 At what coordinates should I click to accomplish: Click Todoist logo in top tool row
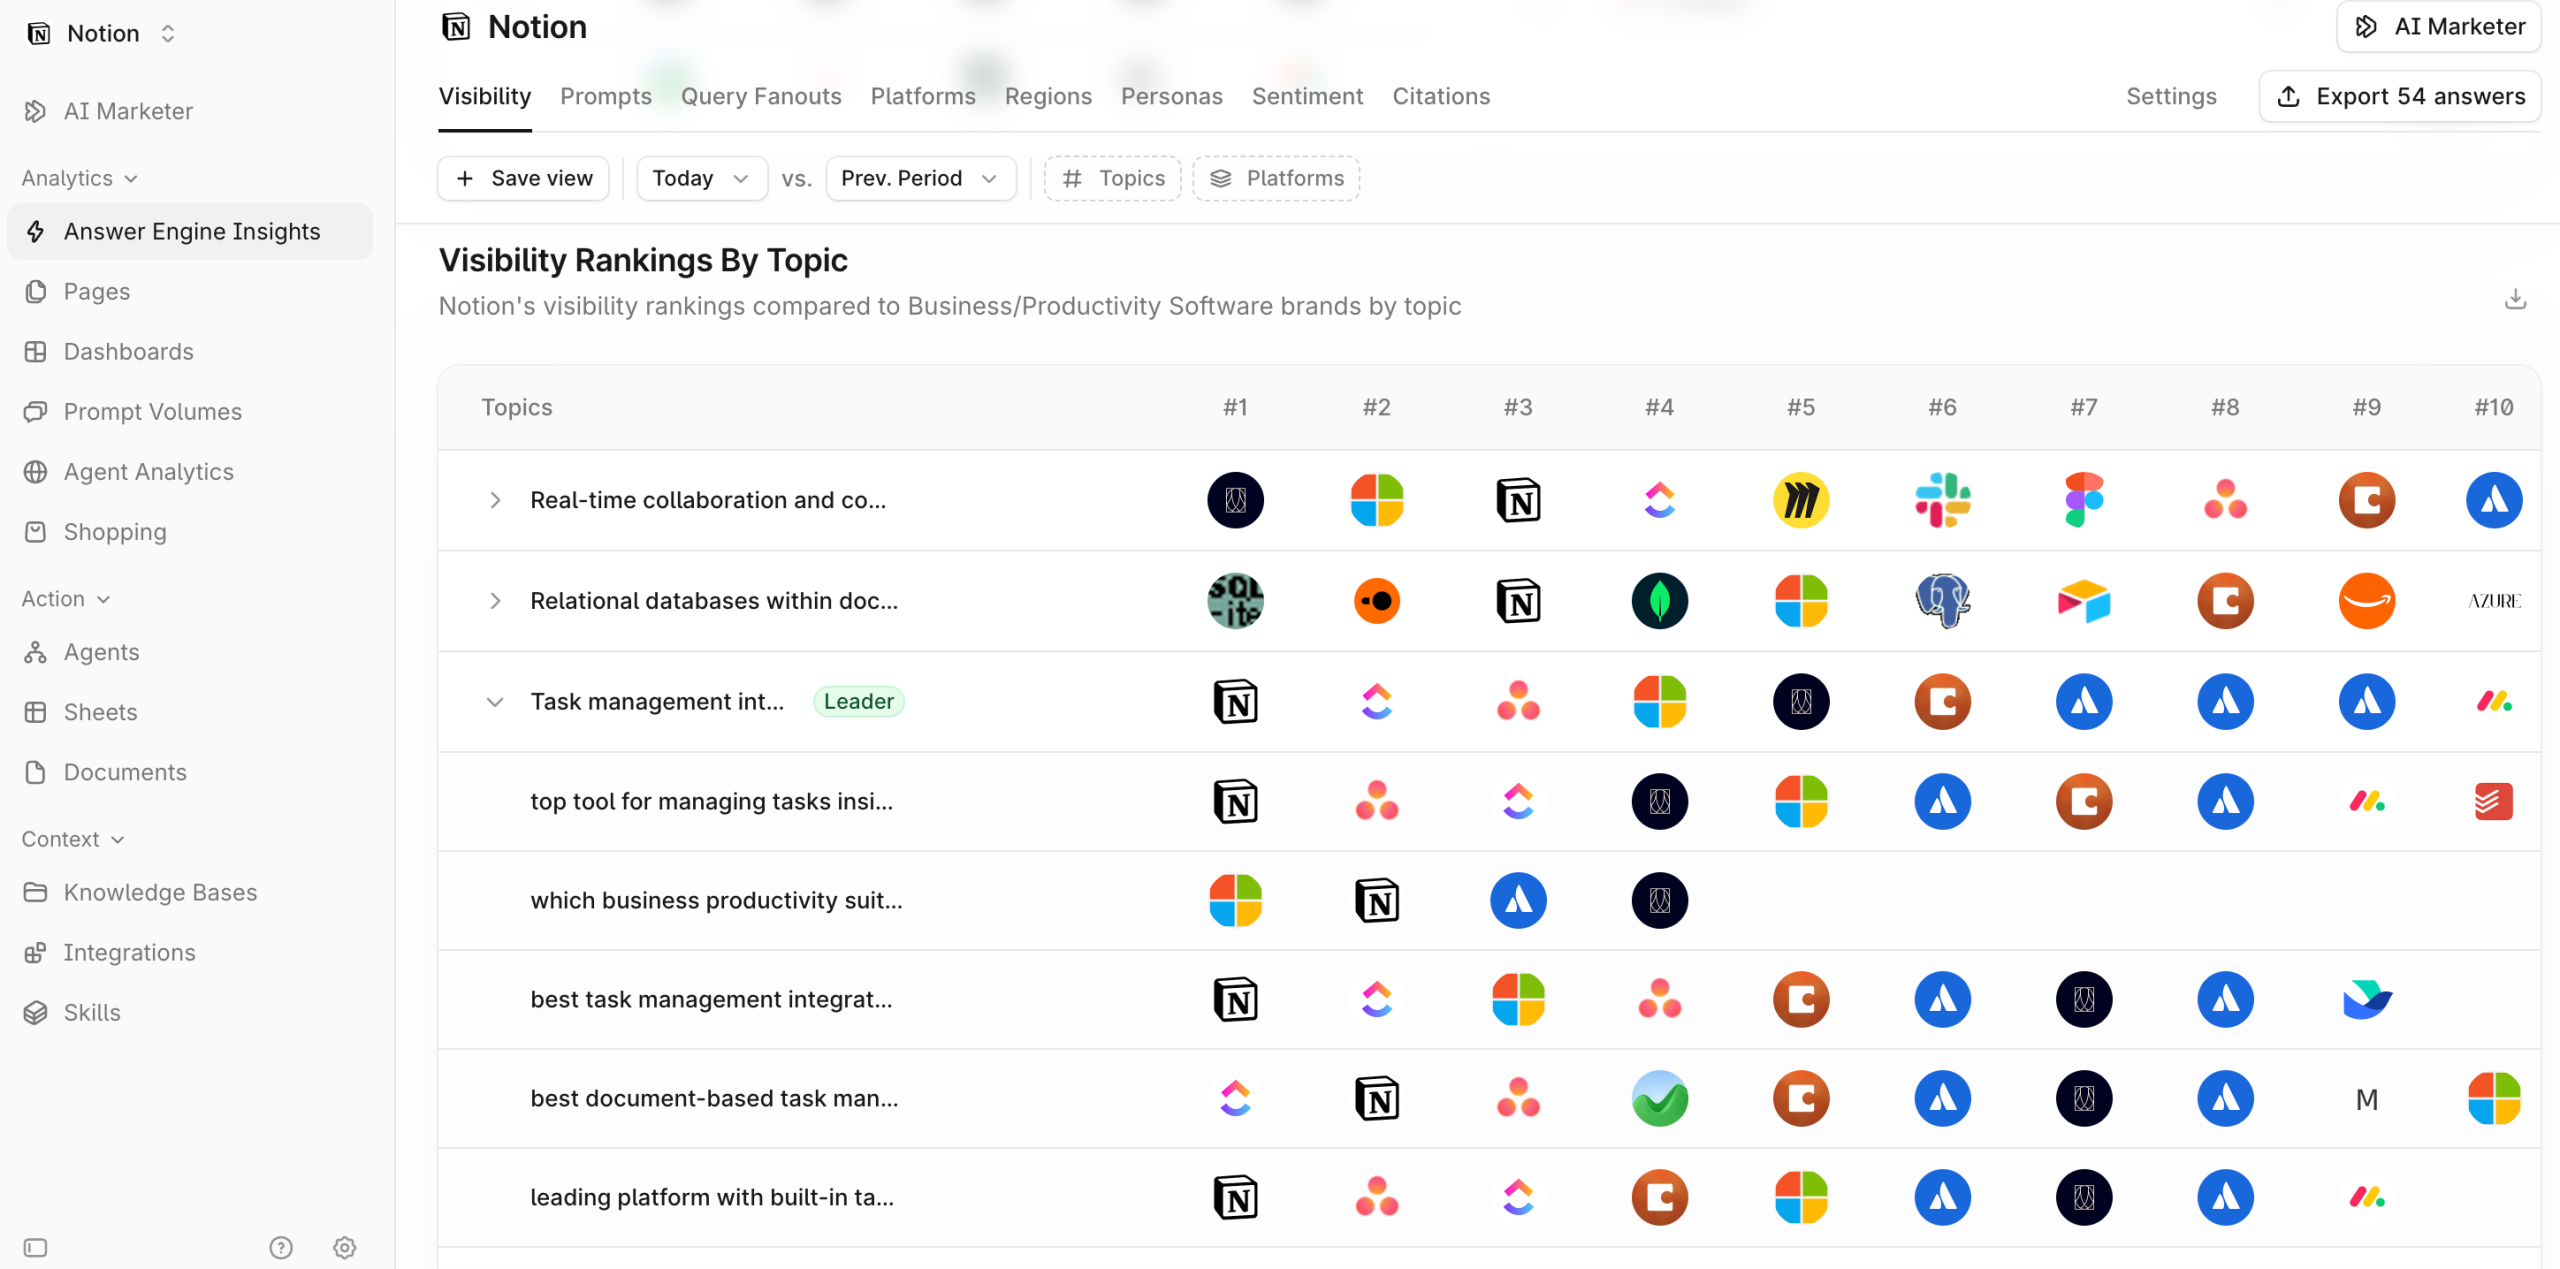tap(2494, 801)
